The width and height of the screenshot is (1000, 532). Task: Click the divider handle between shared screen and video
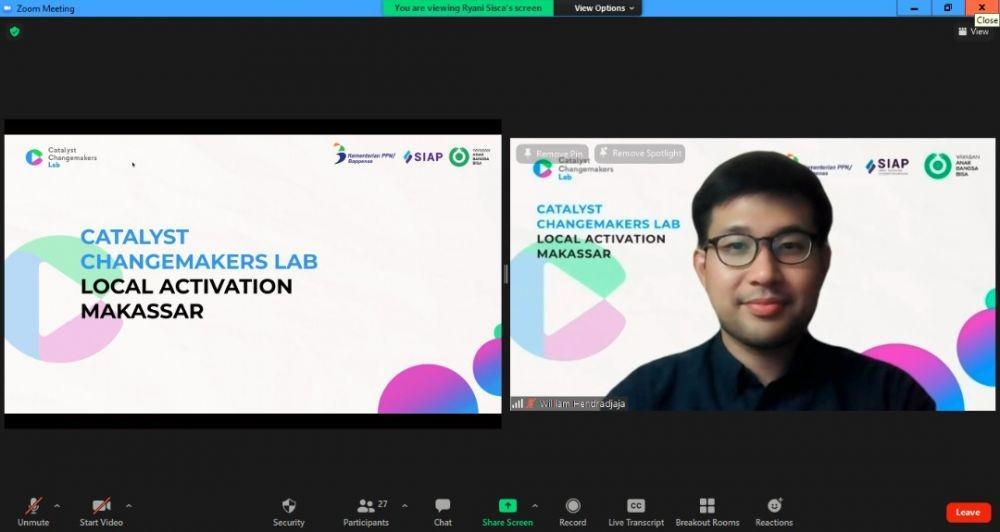coord(506,274)
